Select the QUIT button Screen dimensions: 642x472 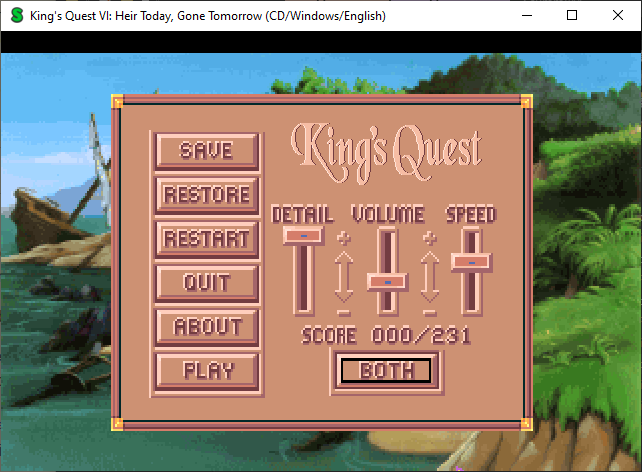point(207,283)
